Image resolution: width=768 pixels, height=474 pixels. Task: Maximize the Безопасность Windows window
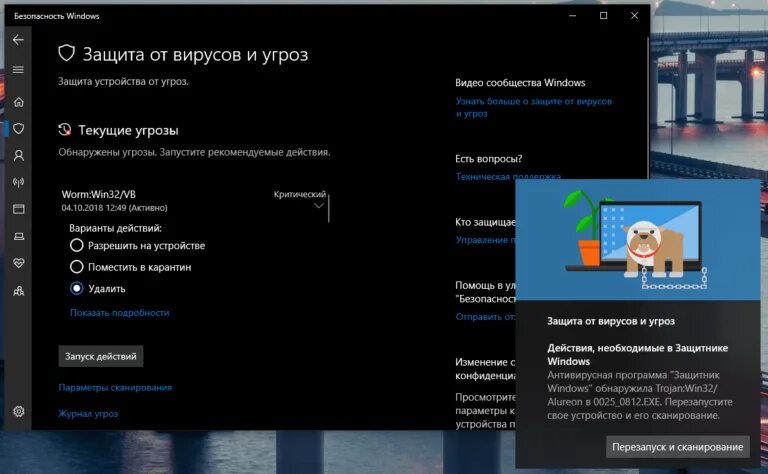pyautogui.click(x=603, y=16)
